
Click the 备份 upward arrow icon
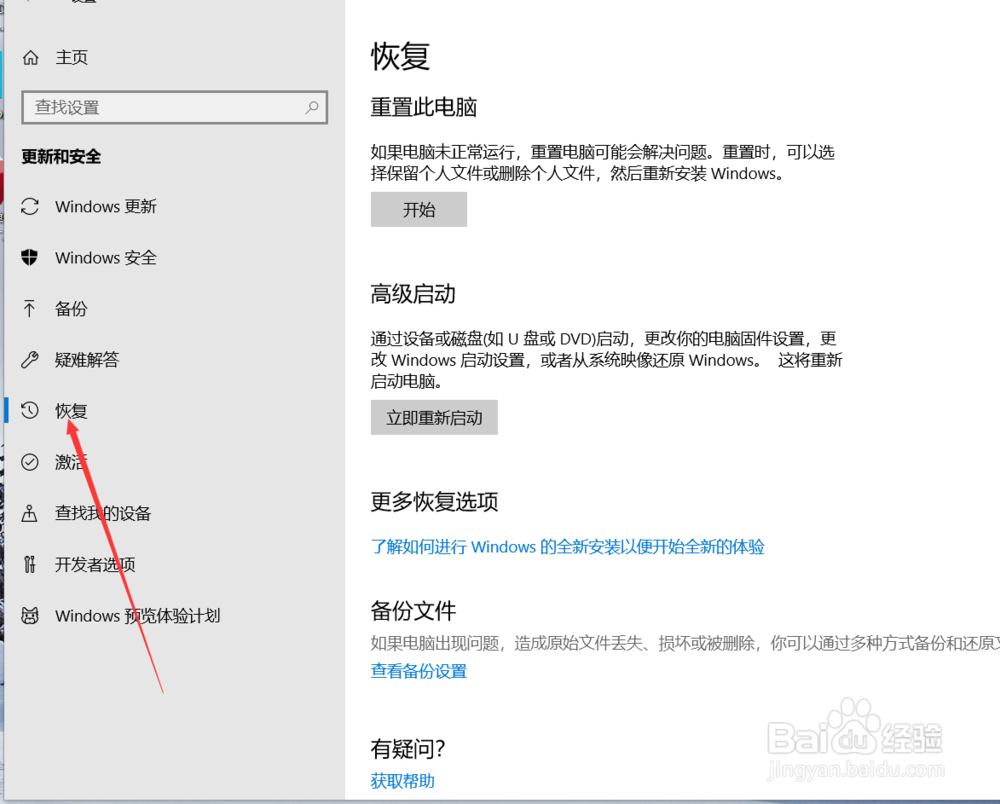click(29, 309)
